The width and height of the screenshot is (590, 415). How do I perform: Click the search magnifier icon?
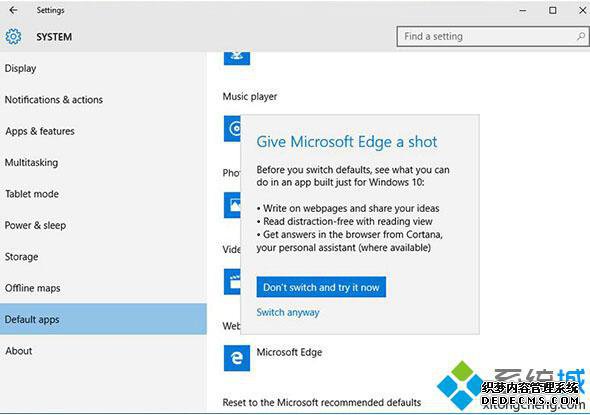581,36
